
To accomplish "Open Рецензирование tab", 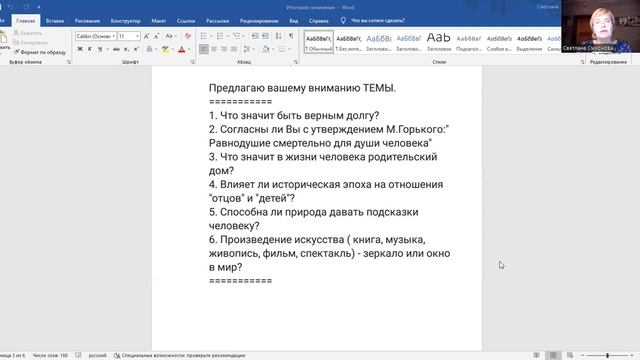I will click(259, 21).
